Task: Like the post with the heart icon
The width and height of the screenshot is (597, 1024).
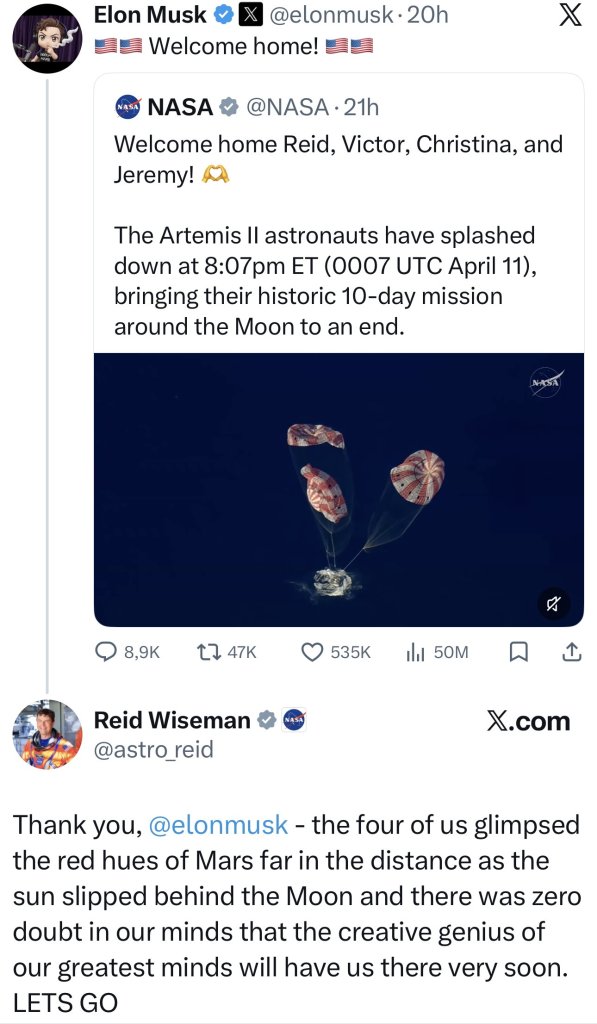Action: coord(313,651)
